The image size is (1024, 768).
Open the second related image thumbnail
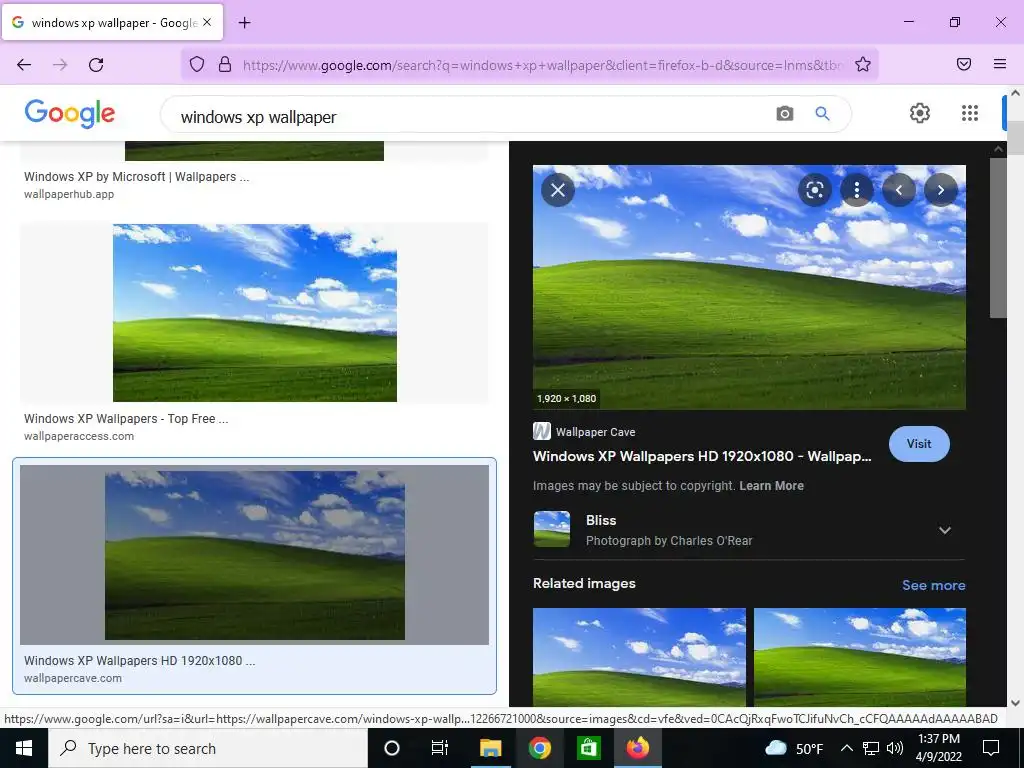pyautogui.click(x=859, y=656)
